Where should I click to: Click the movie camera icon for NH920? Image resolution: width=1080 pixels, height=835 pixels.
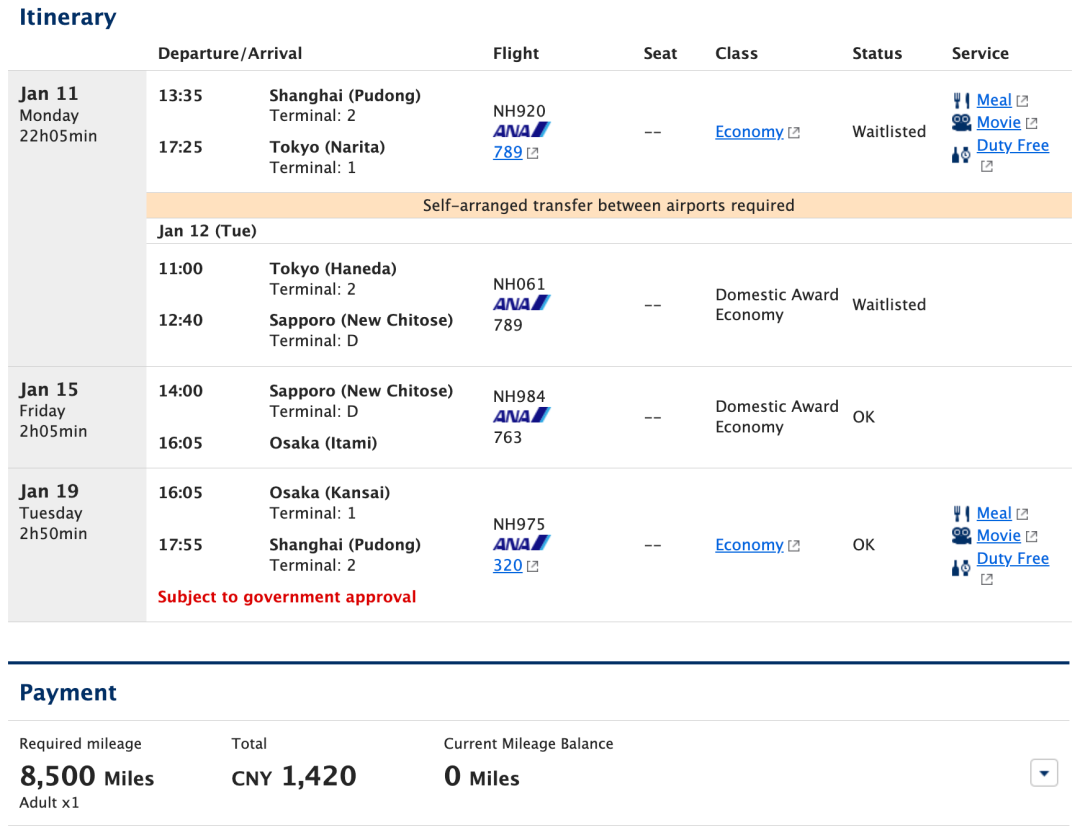pyautogui.click(x=962, y=123)
